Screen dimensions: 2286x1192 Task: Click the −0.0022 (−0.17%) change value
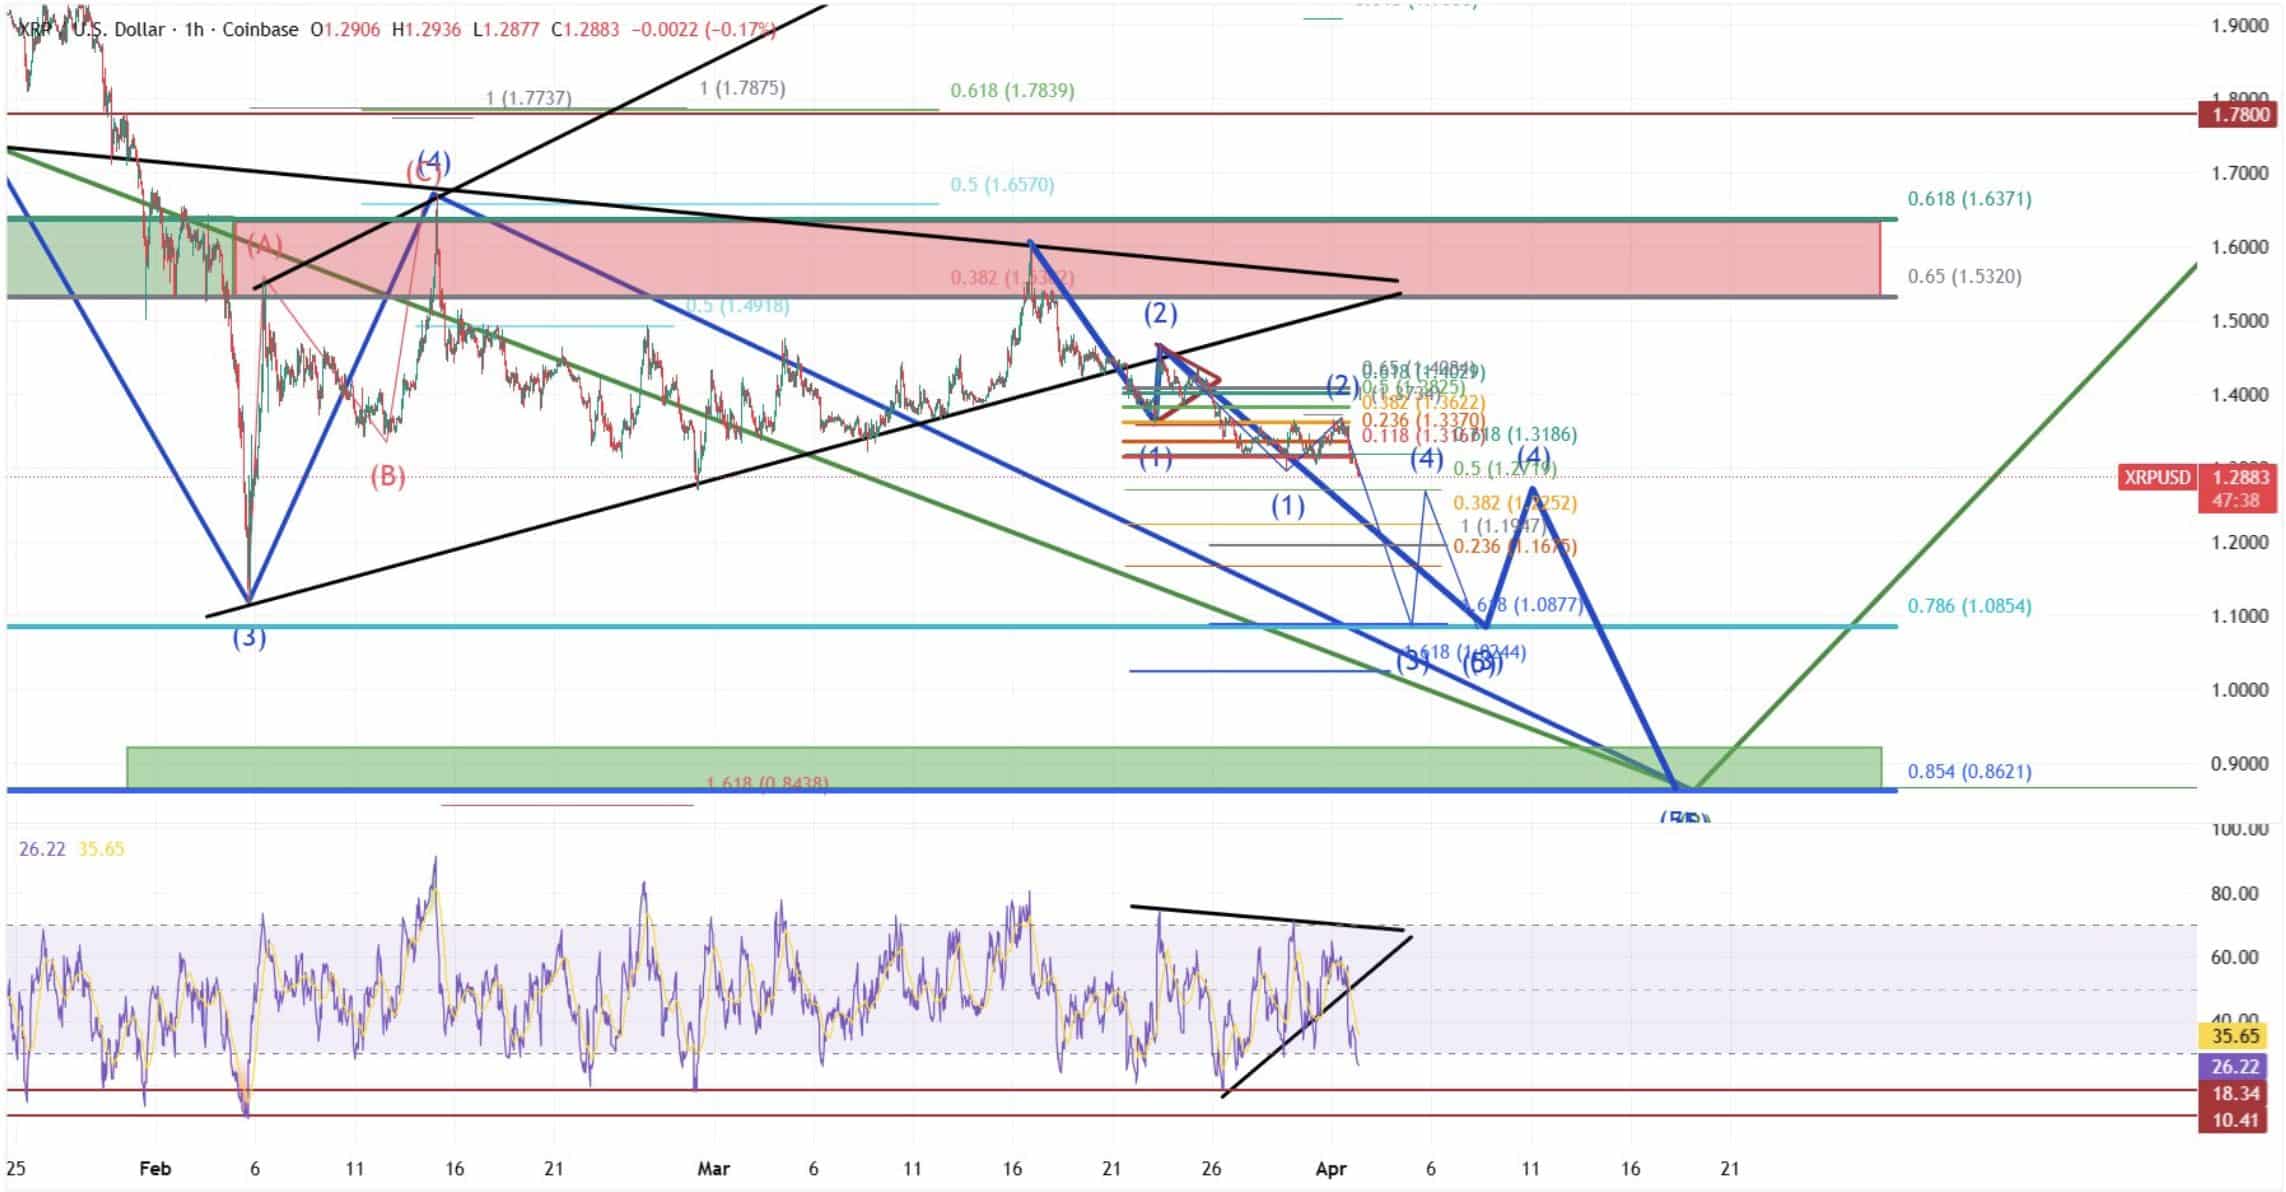(x=705, y=29)
